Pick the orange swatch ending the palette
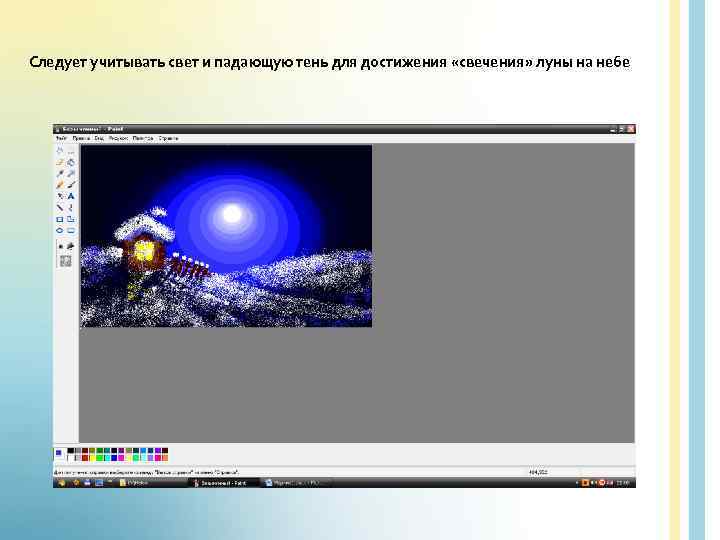 (x=164, y=458)
